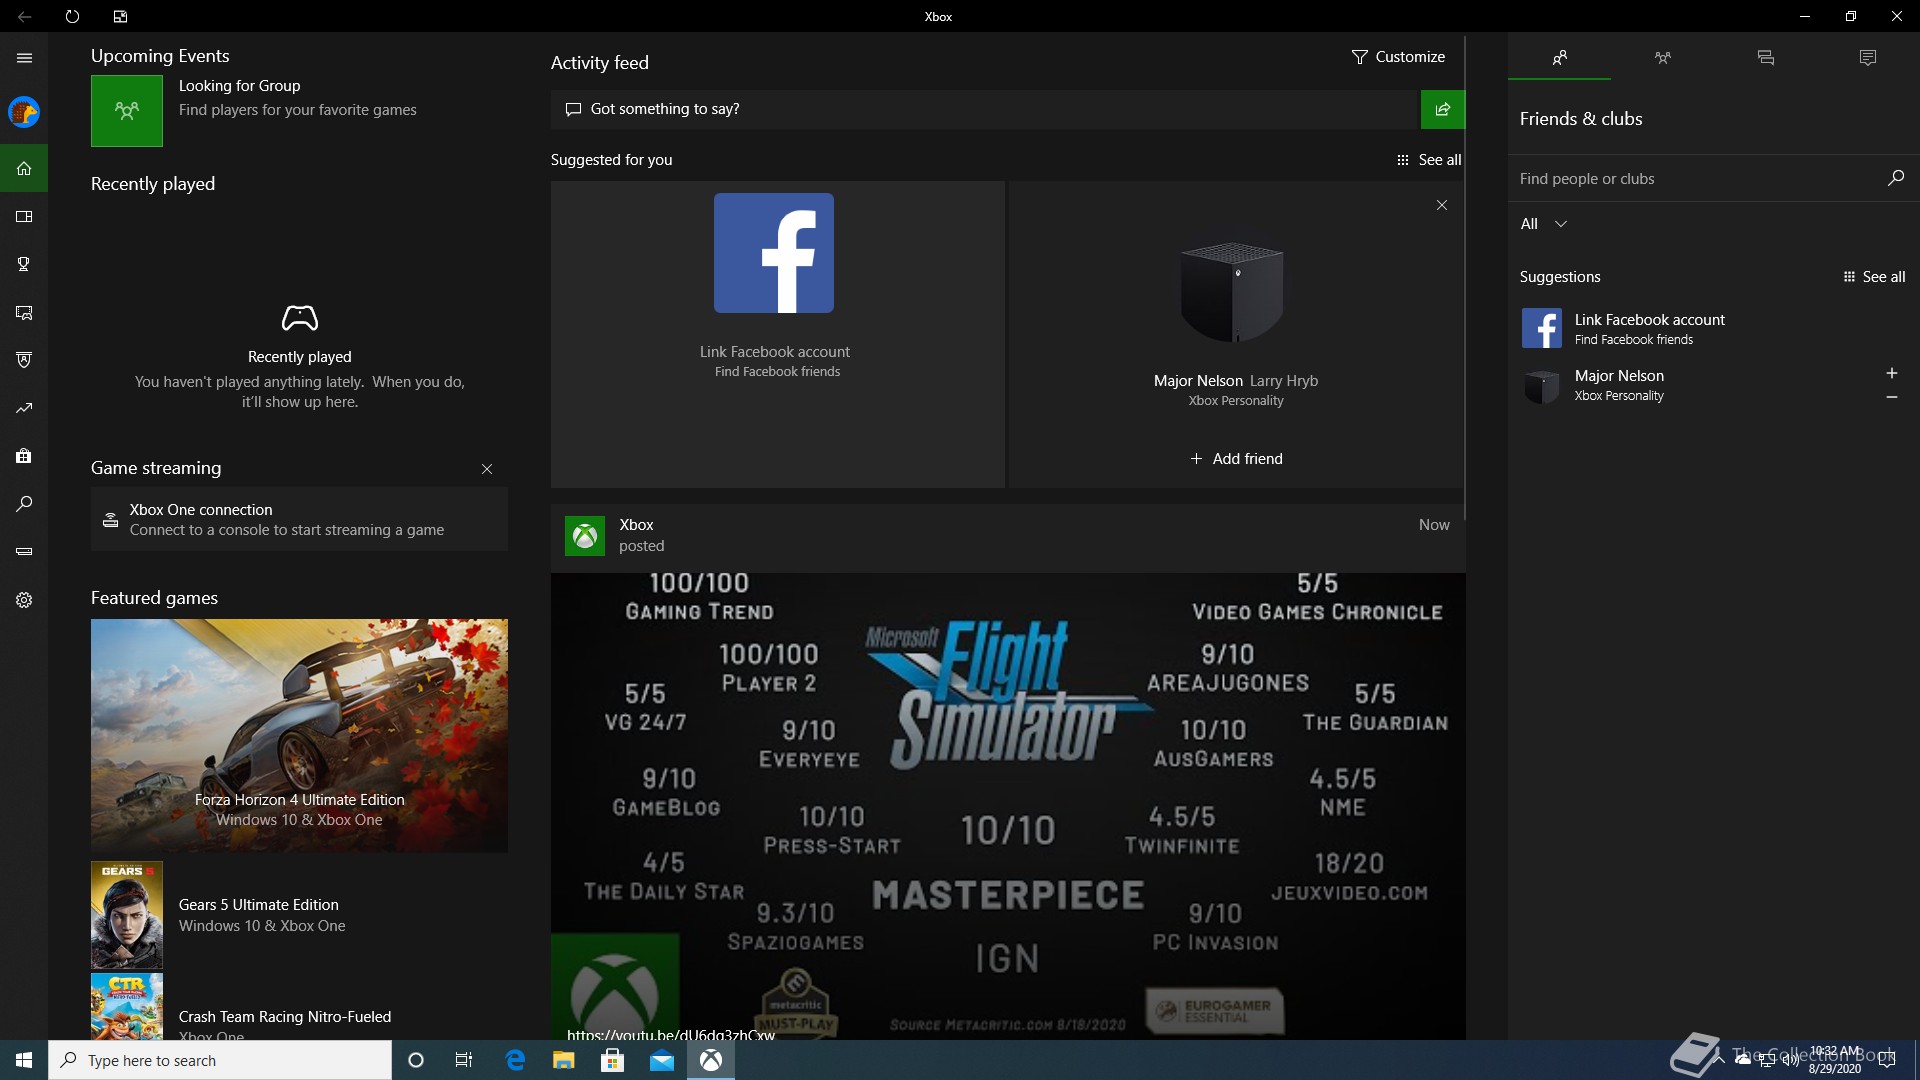Click the back arrow in title bar
1920x1080 pixels.
point(24,16)
